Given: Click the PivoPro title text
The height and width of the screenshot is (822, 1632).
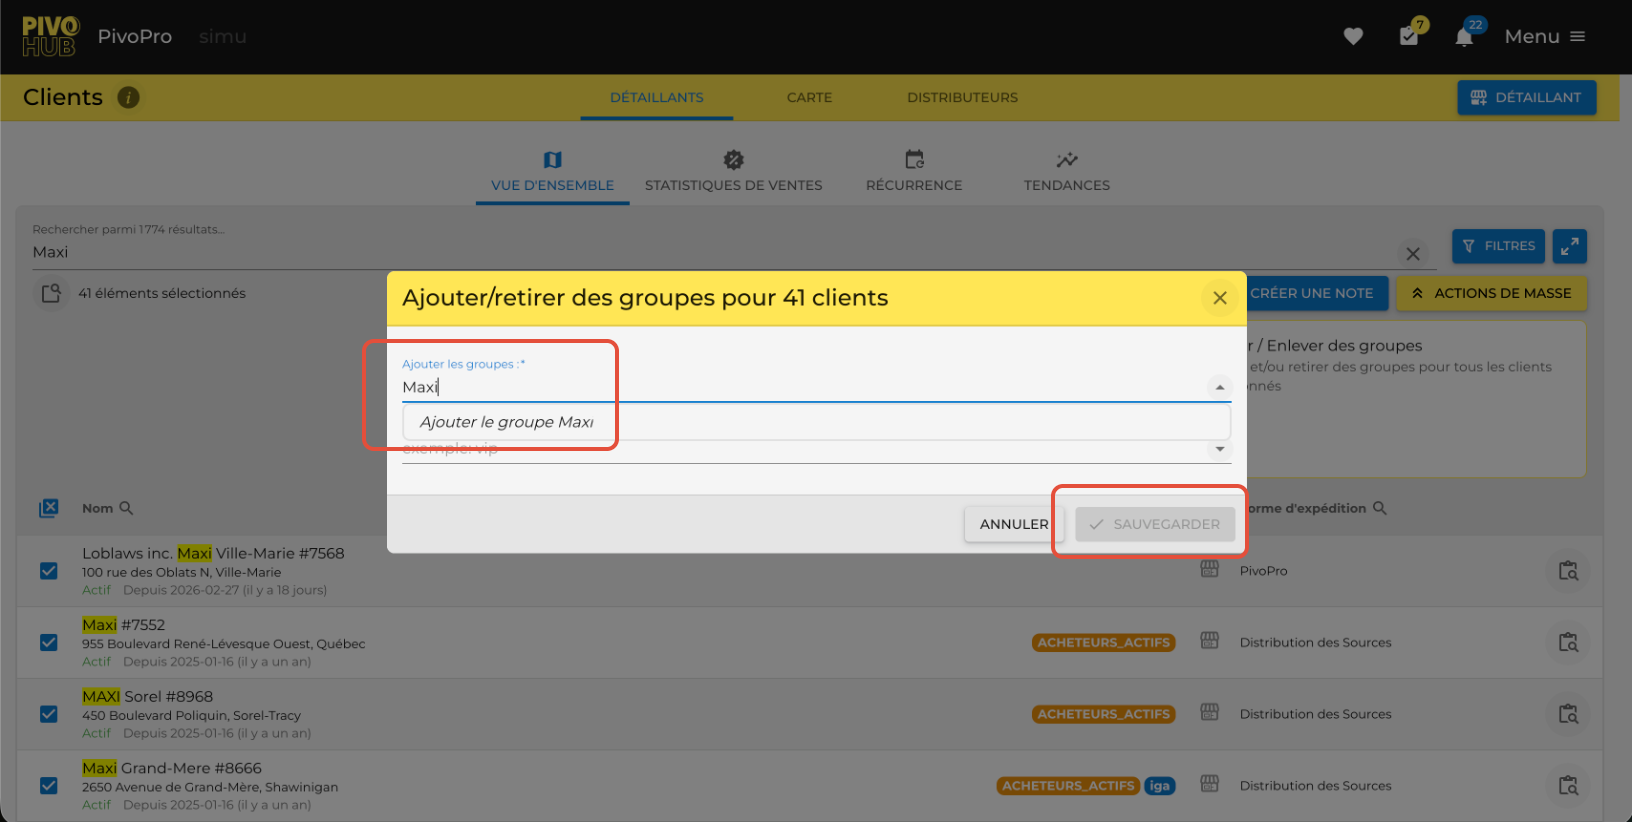Looking at the screenshot, I should pos(135,37).
